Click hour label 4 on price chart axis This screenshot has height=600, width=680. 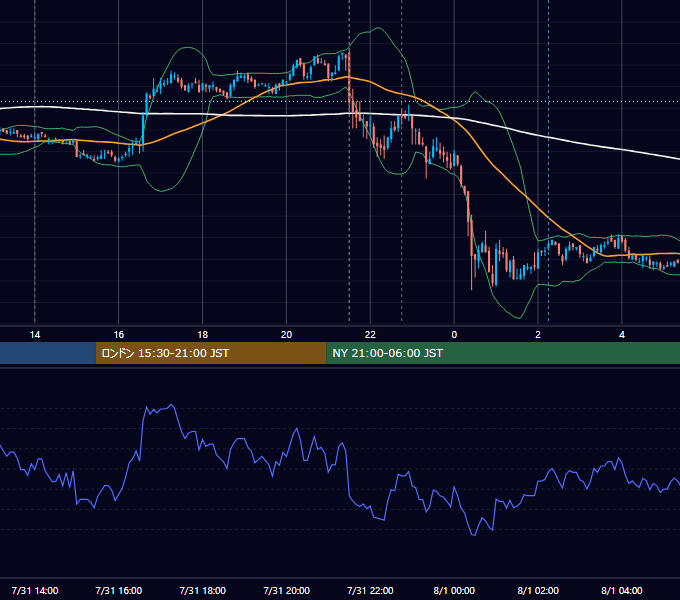point(622,335)
